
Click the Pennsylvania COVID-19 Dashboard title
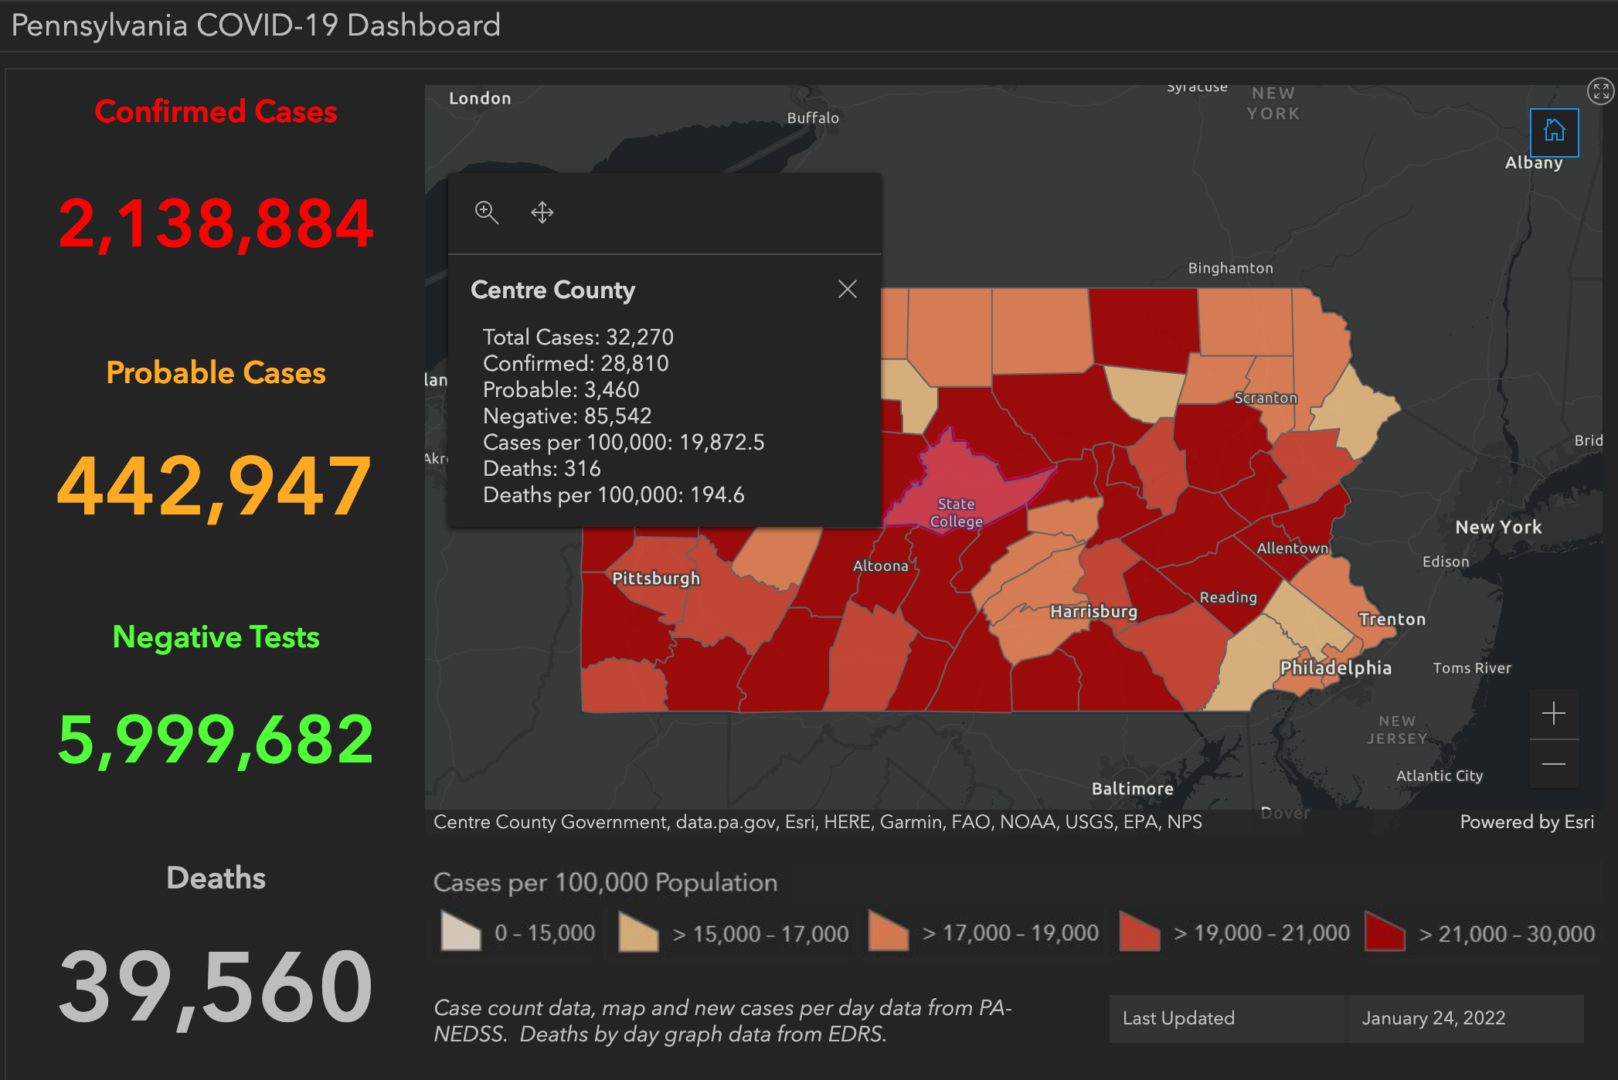tap(256, 25)
